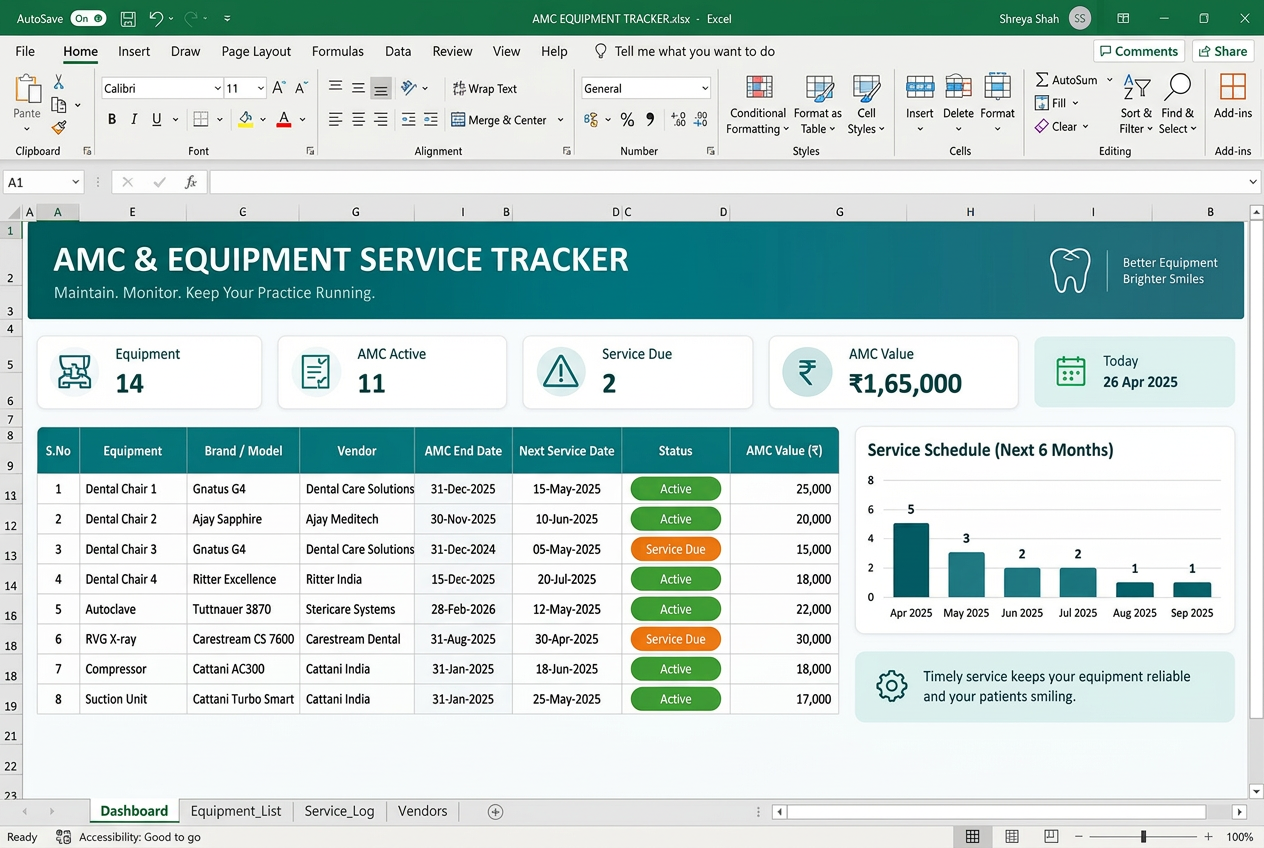Click the Percent Style icon
Image resolution: width=1264 pixels, height=848 pixels.
[x=627, y=120]
